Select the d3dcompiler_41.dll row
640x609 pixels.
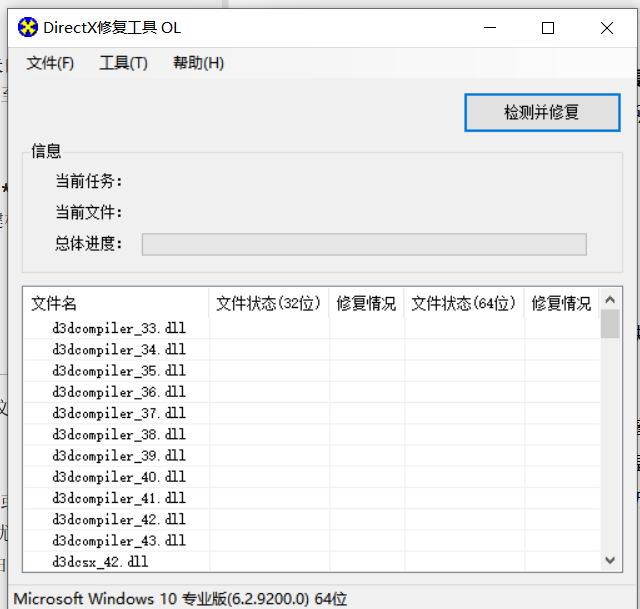(x=311, y=498)
